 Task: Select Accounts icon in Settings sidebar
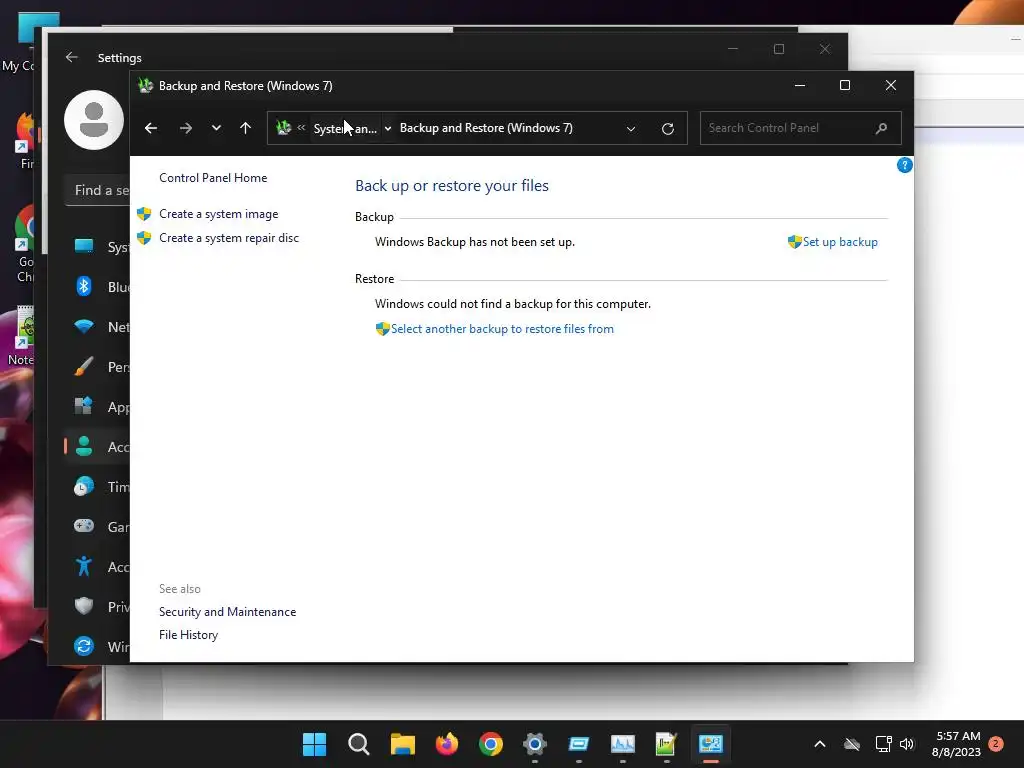coord(84,446)
